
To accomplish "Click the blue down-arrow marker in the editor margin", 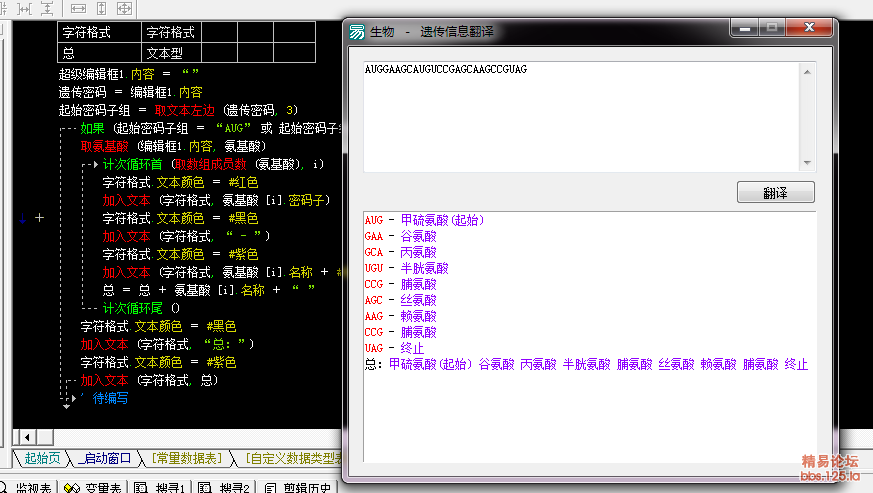I will tap(22, 218).
